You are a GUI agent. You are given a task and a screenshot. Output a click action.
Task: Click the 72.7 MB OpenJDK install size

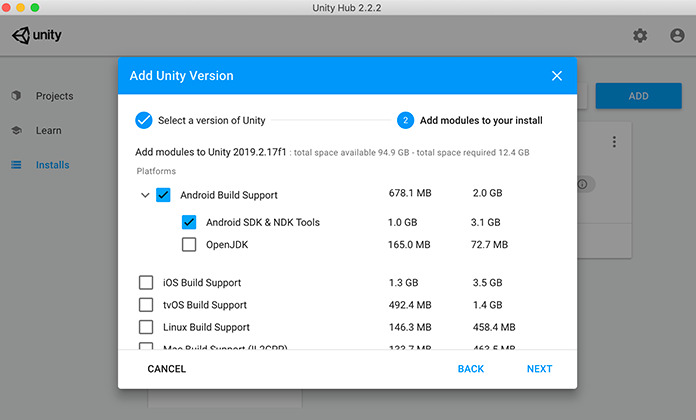coord(489,245)
